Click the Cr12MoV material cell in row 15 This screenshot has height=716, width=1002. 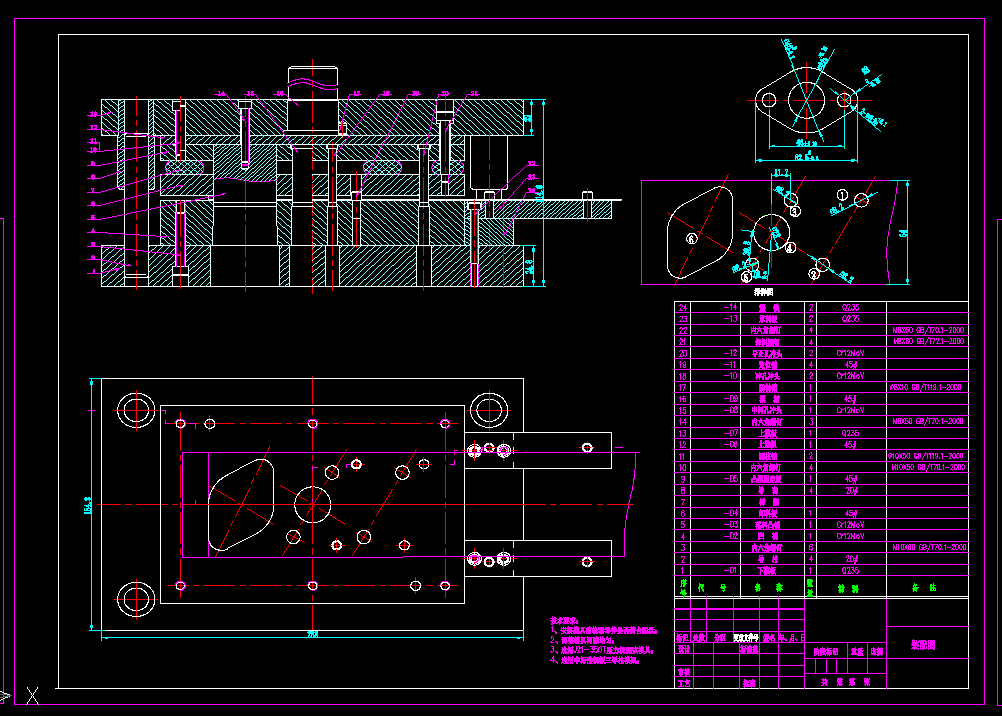pyautogui.click(x=850, y=410)
